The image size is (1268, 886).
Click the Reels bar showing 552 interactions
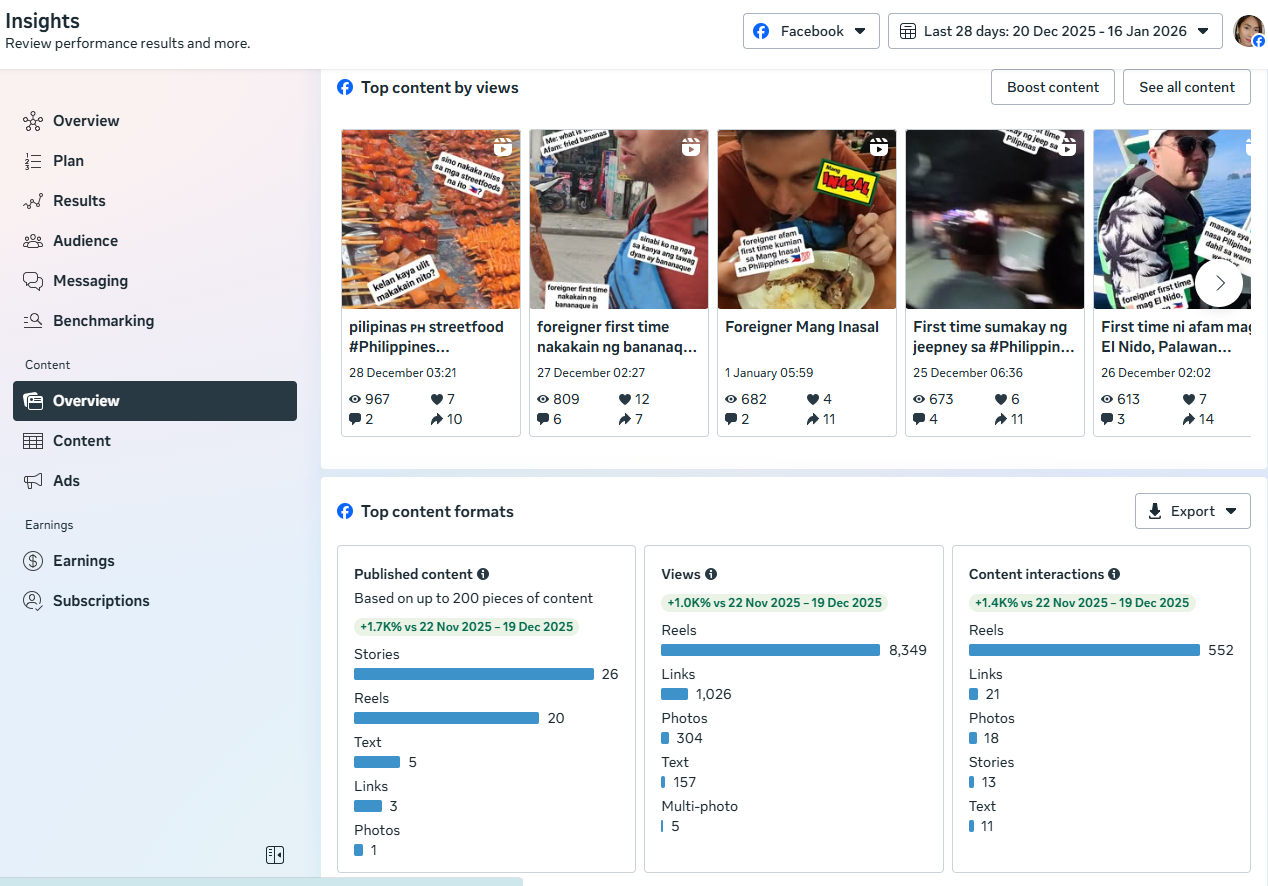pos(1084,650)
